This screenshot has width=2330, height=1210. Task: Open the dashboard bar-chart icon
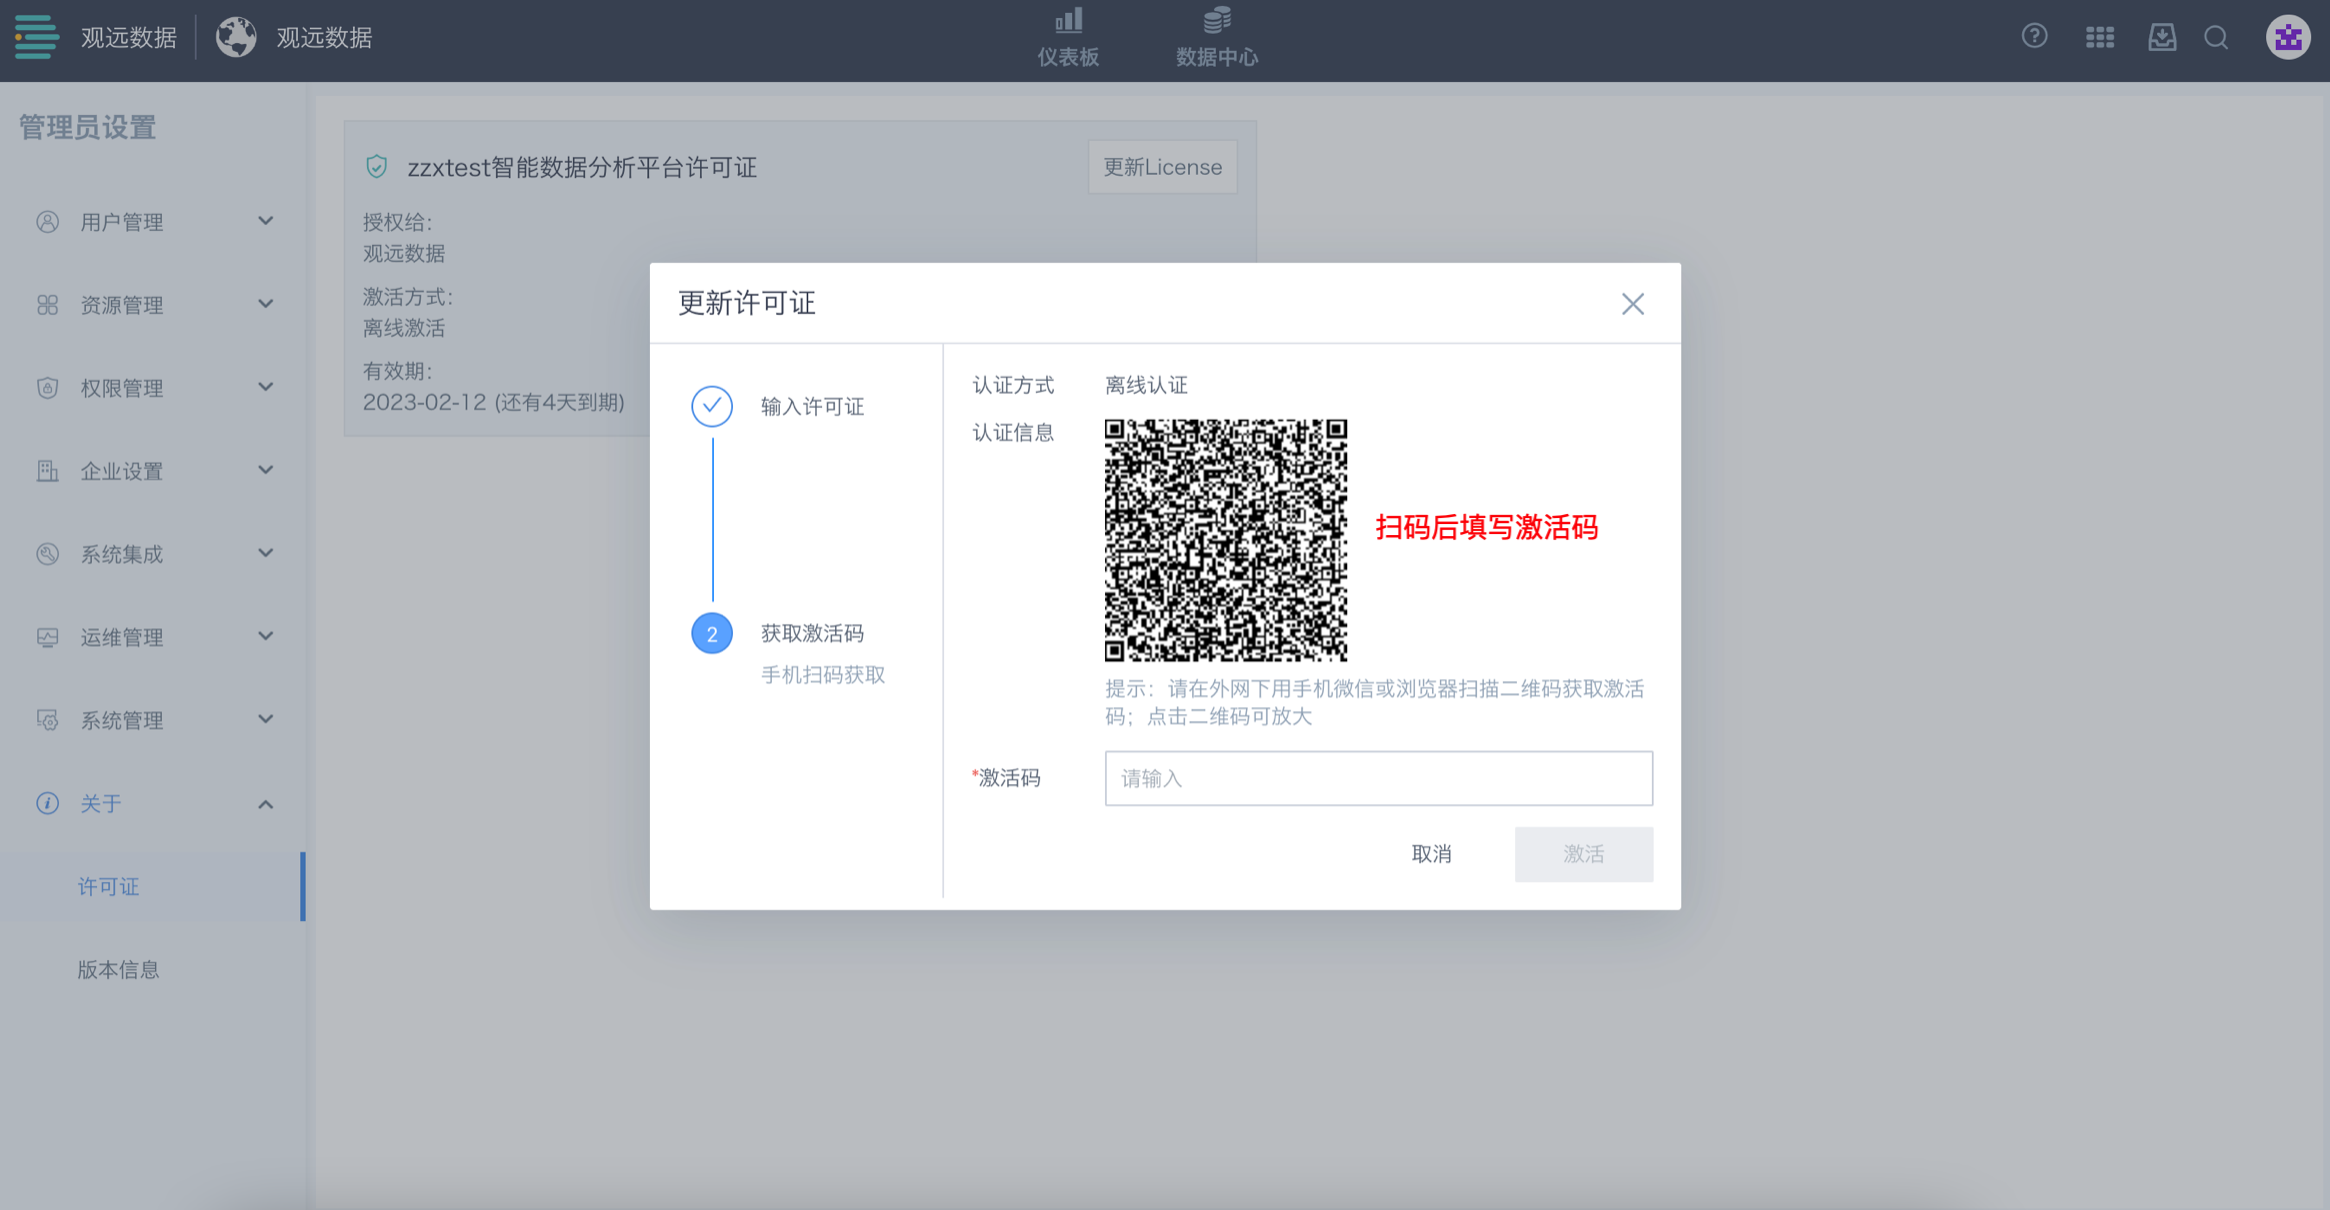coord(1068,21)
